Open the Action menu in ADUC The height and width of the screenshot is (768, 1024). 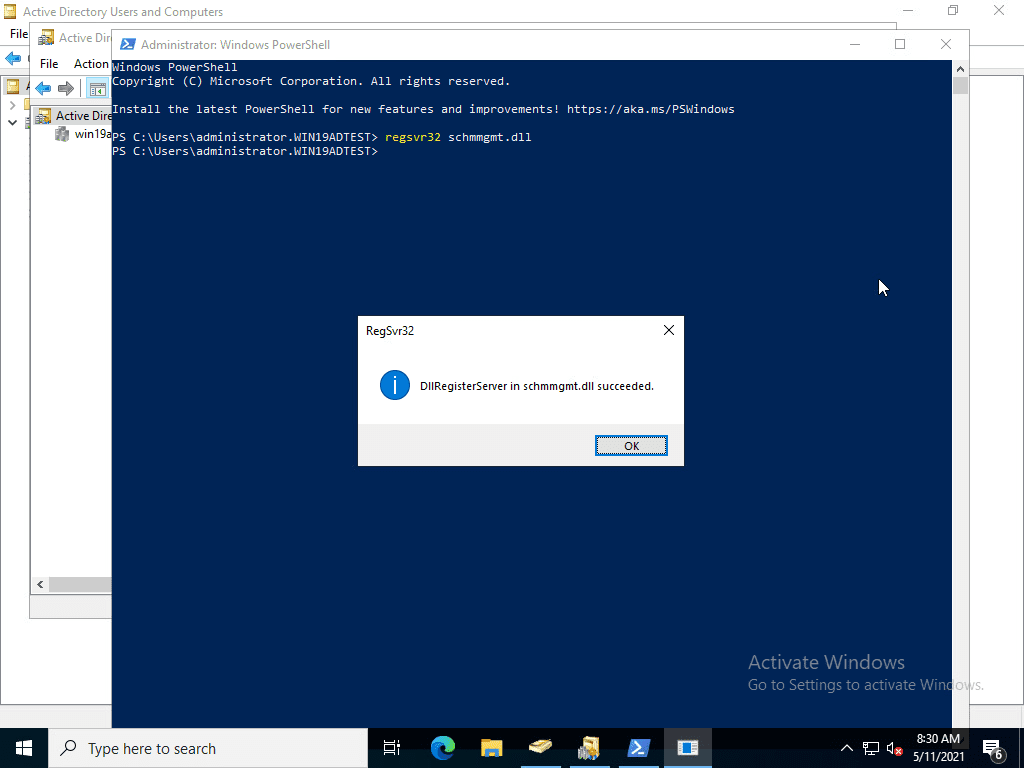point(91,63)
